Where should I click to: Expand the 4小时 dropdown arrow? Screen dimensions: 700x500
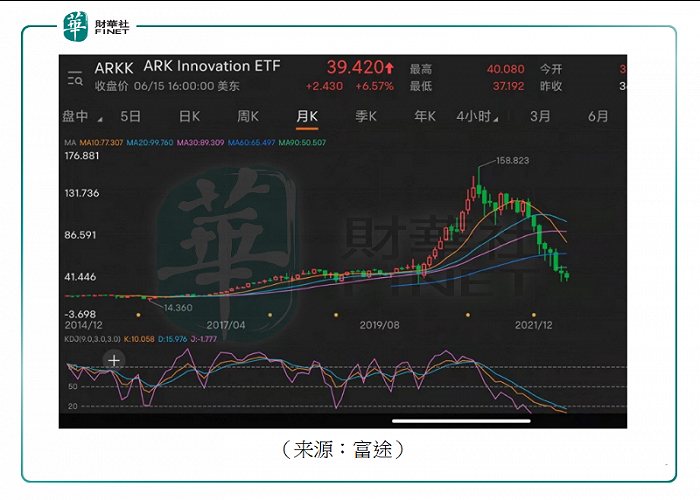click(x=496, y=119)
